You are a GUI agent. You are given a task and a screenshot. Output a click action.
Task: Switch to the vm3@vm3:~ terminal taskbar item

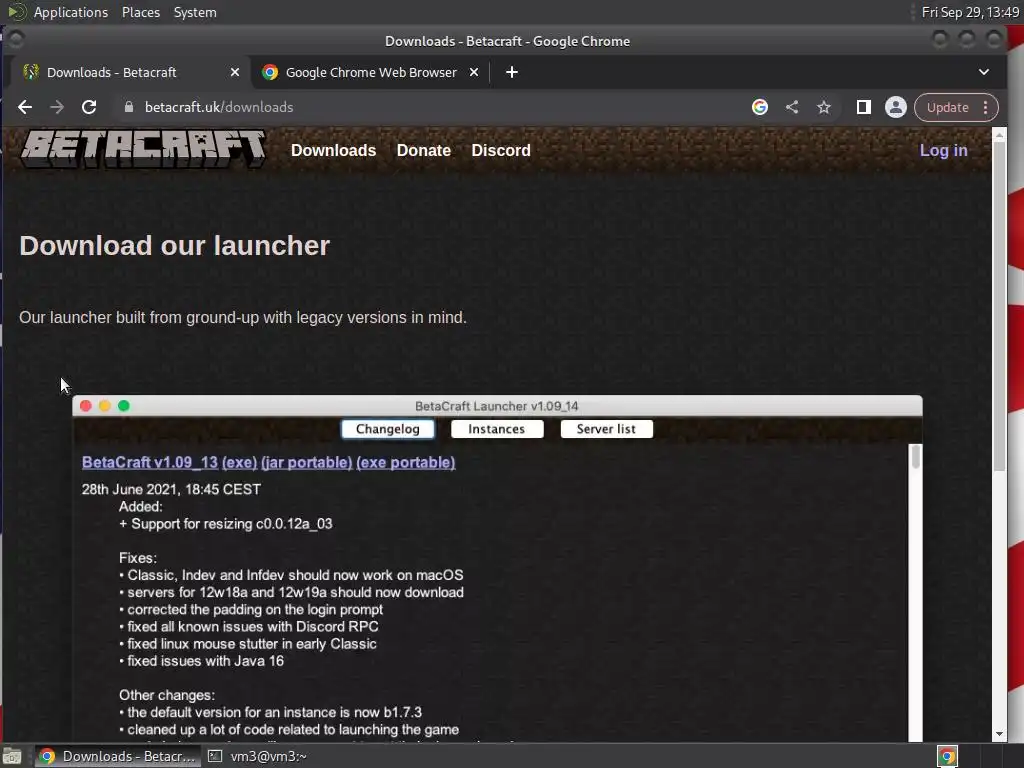[258, 756]
